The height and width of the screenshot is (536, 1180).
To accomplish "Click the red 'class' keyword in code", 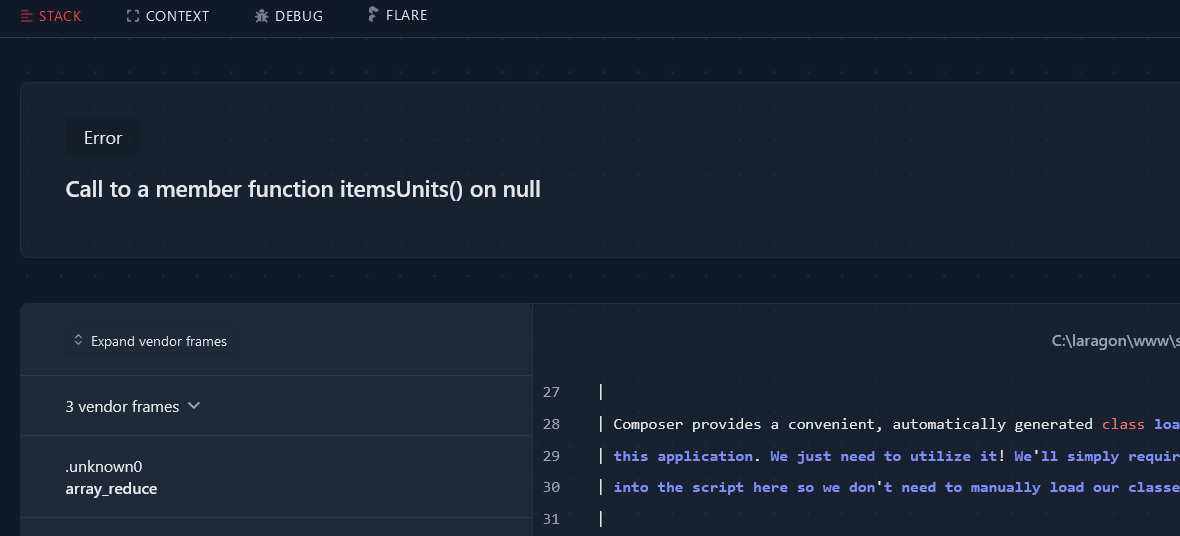I will coord(1123,424).
